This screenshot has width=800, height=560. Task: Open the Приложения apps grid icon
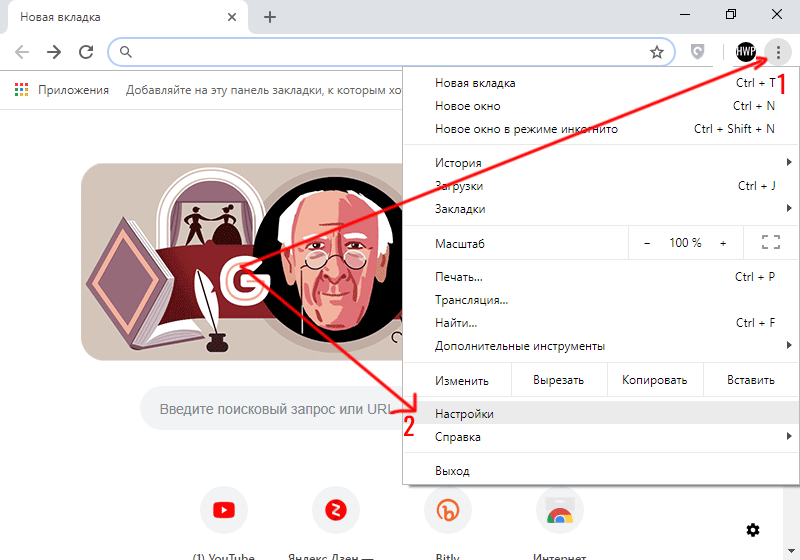(x=21, y=90)
